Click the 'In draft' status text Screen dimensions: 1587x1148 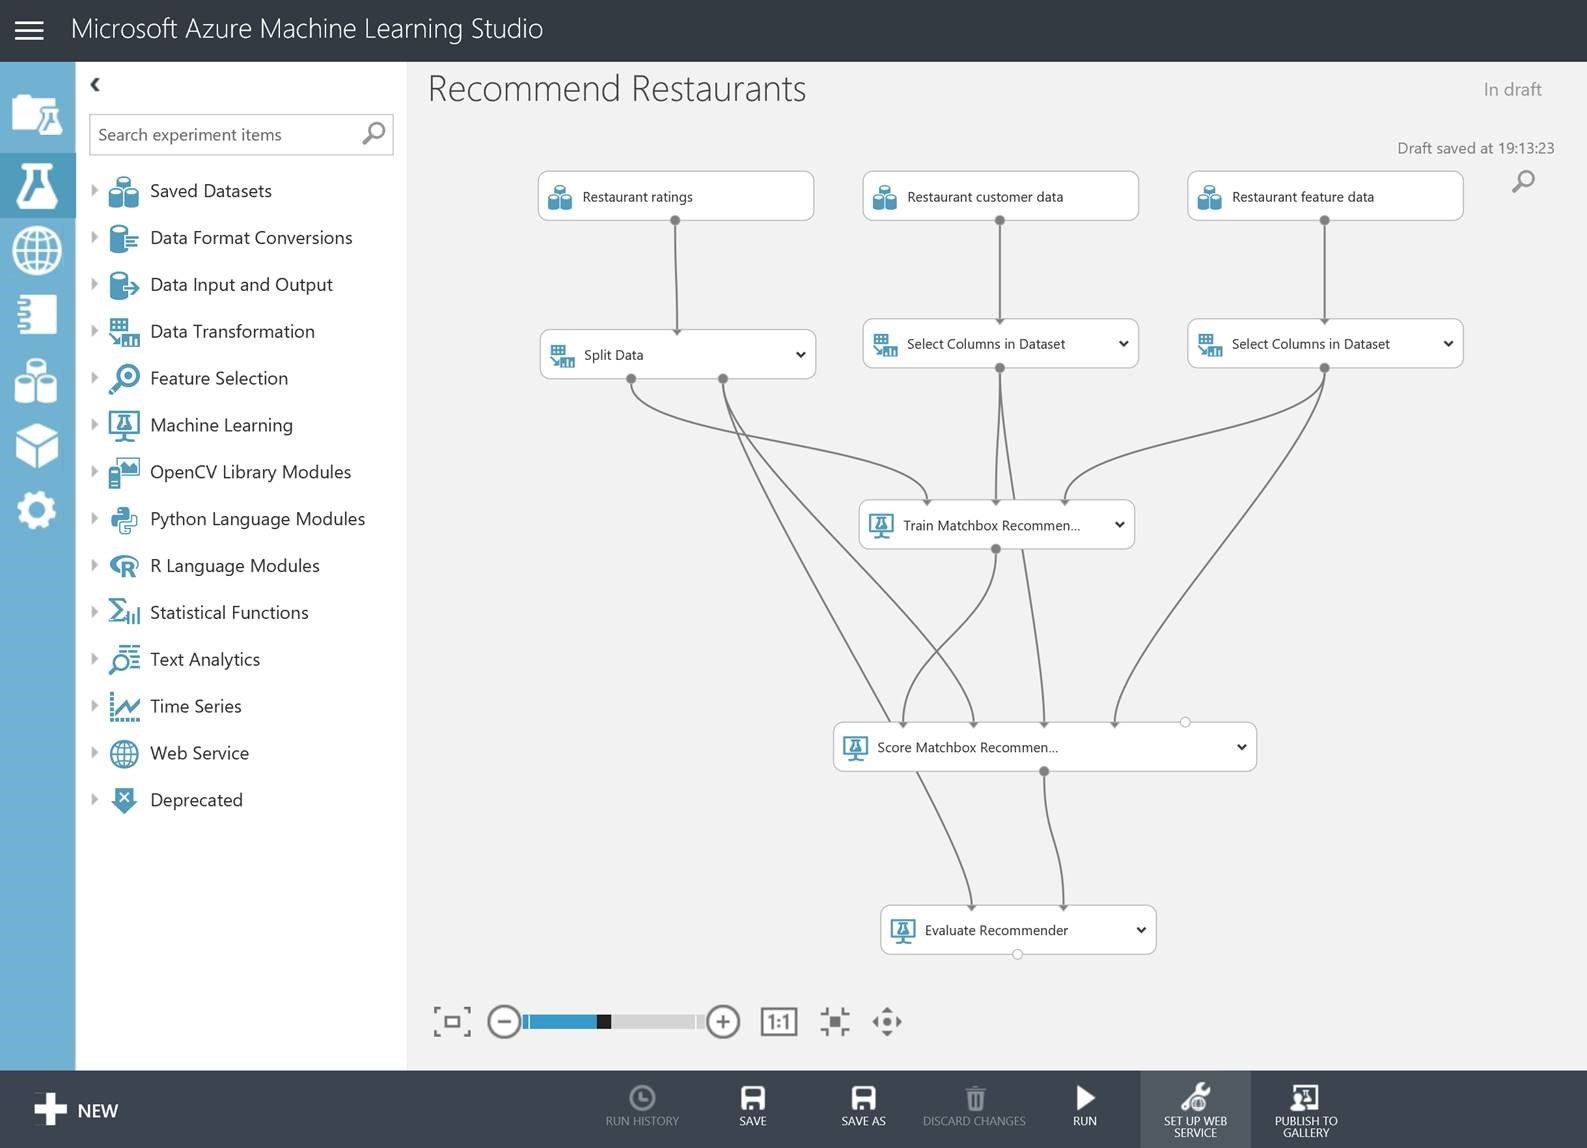(1512, 89)
